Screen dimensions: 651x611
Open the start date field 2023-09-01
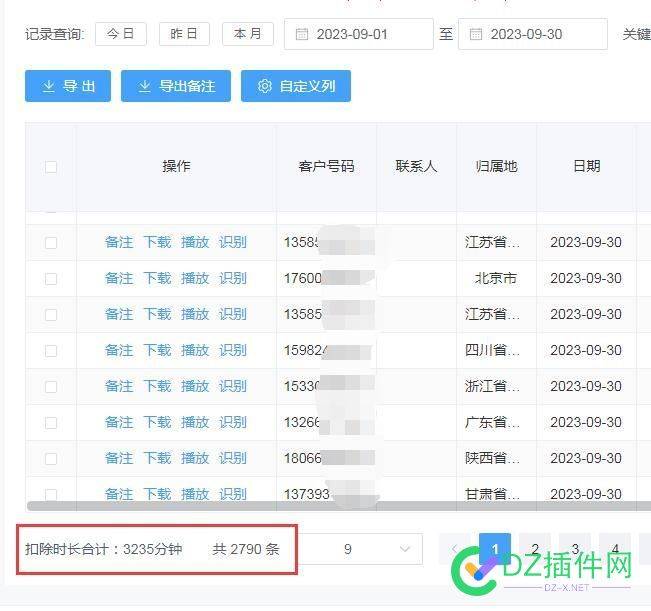click(359, 34)
